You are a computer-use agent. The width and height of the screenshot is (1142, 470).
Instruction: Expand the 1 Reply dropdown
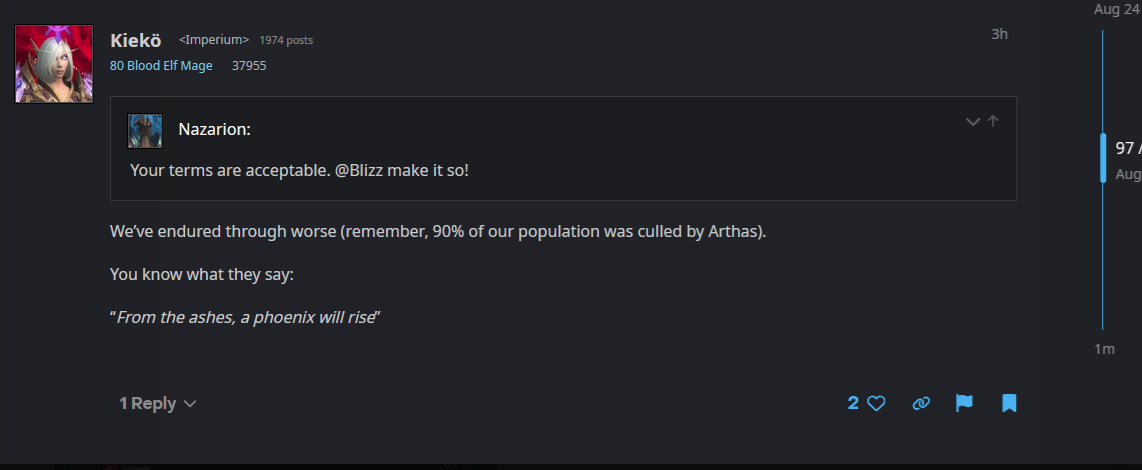click(158, 403)
